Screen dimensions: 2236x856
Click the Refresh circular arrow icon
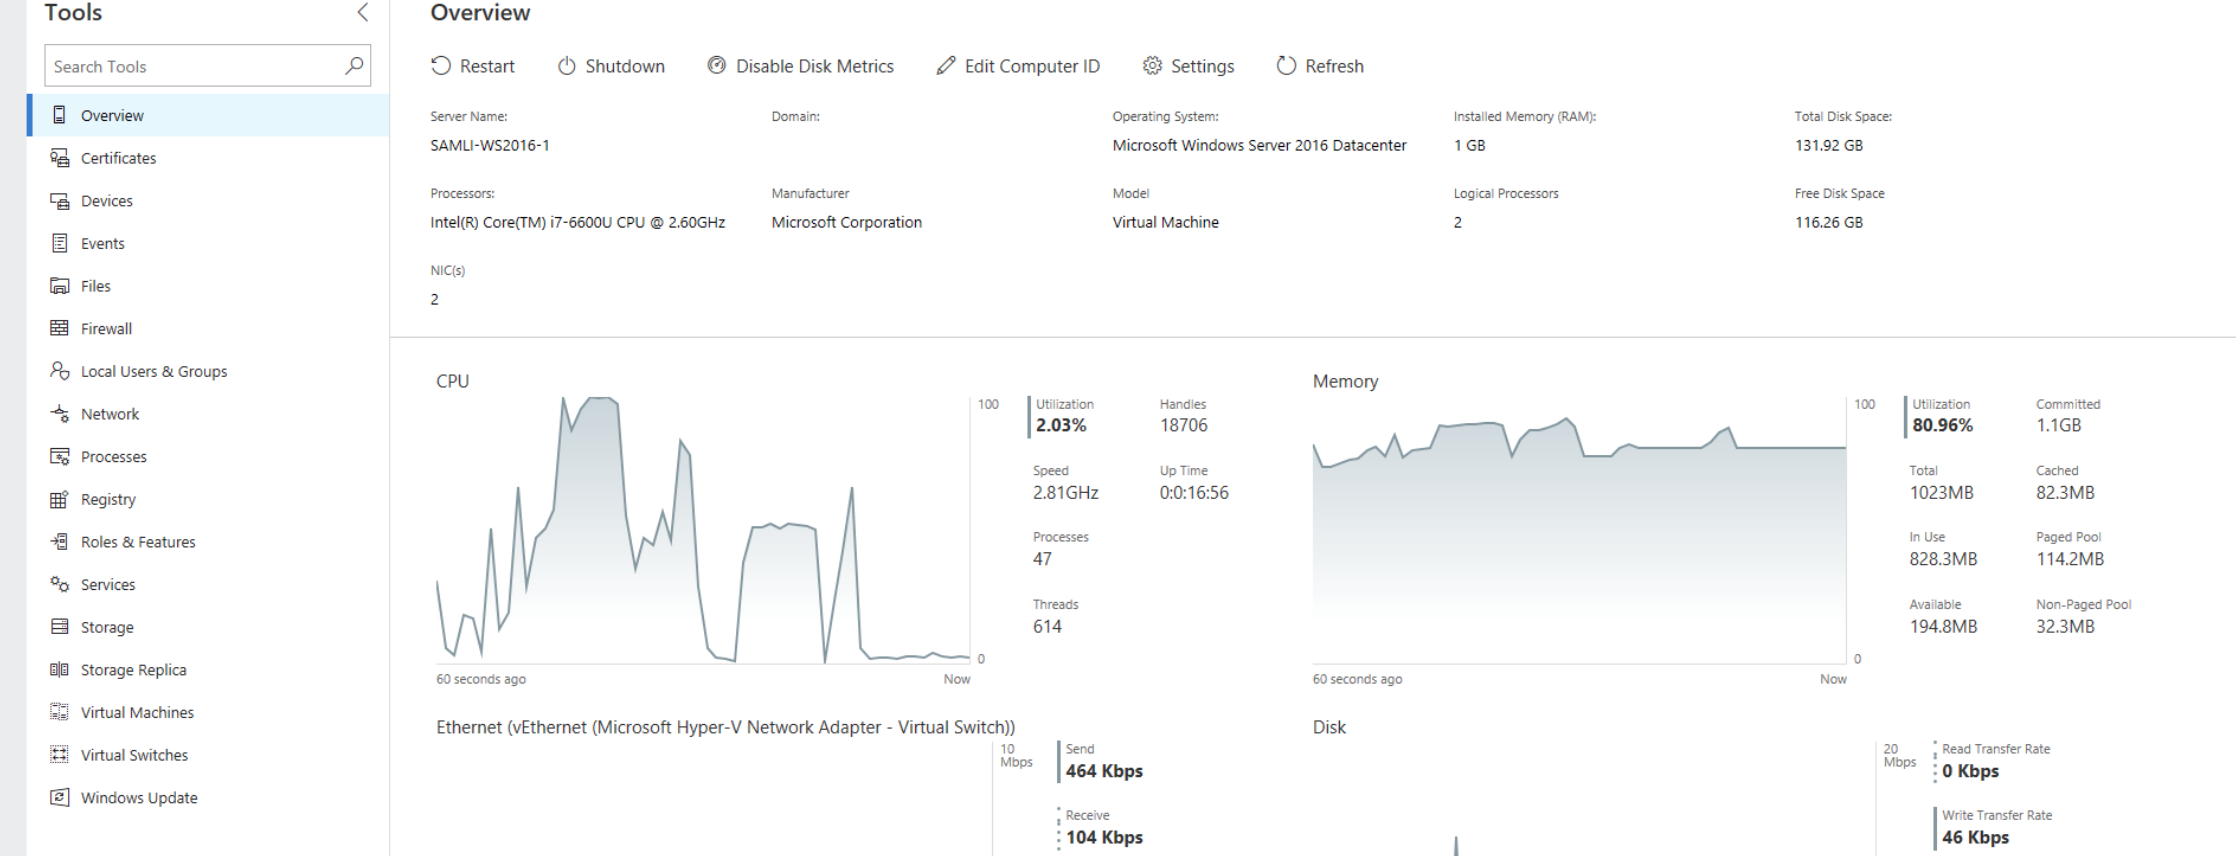point(1286,65)
